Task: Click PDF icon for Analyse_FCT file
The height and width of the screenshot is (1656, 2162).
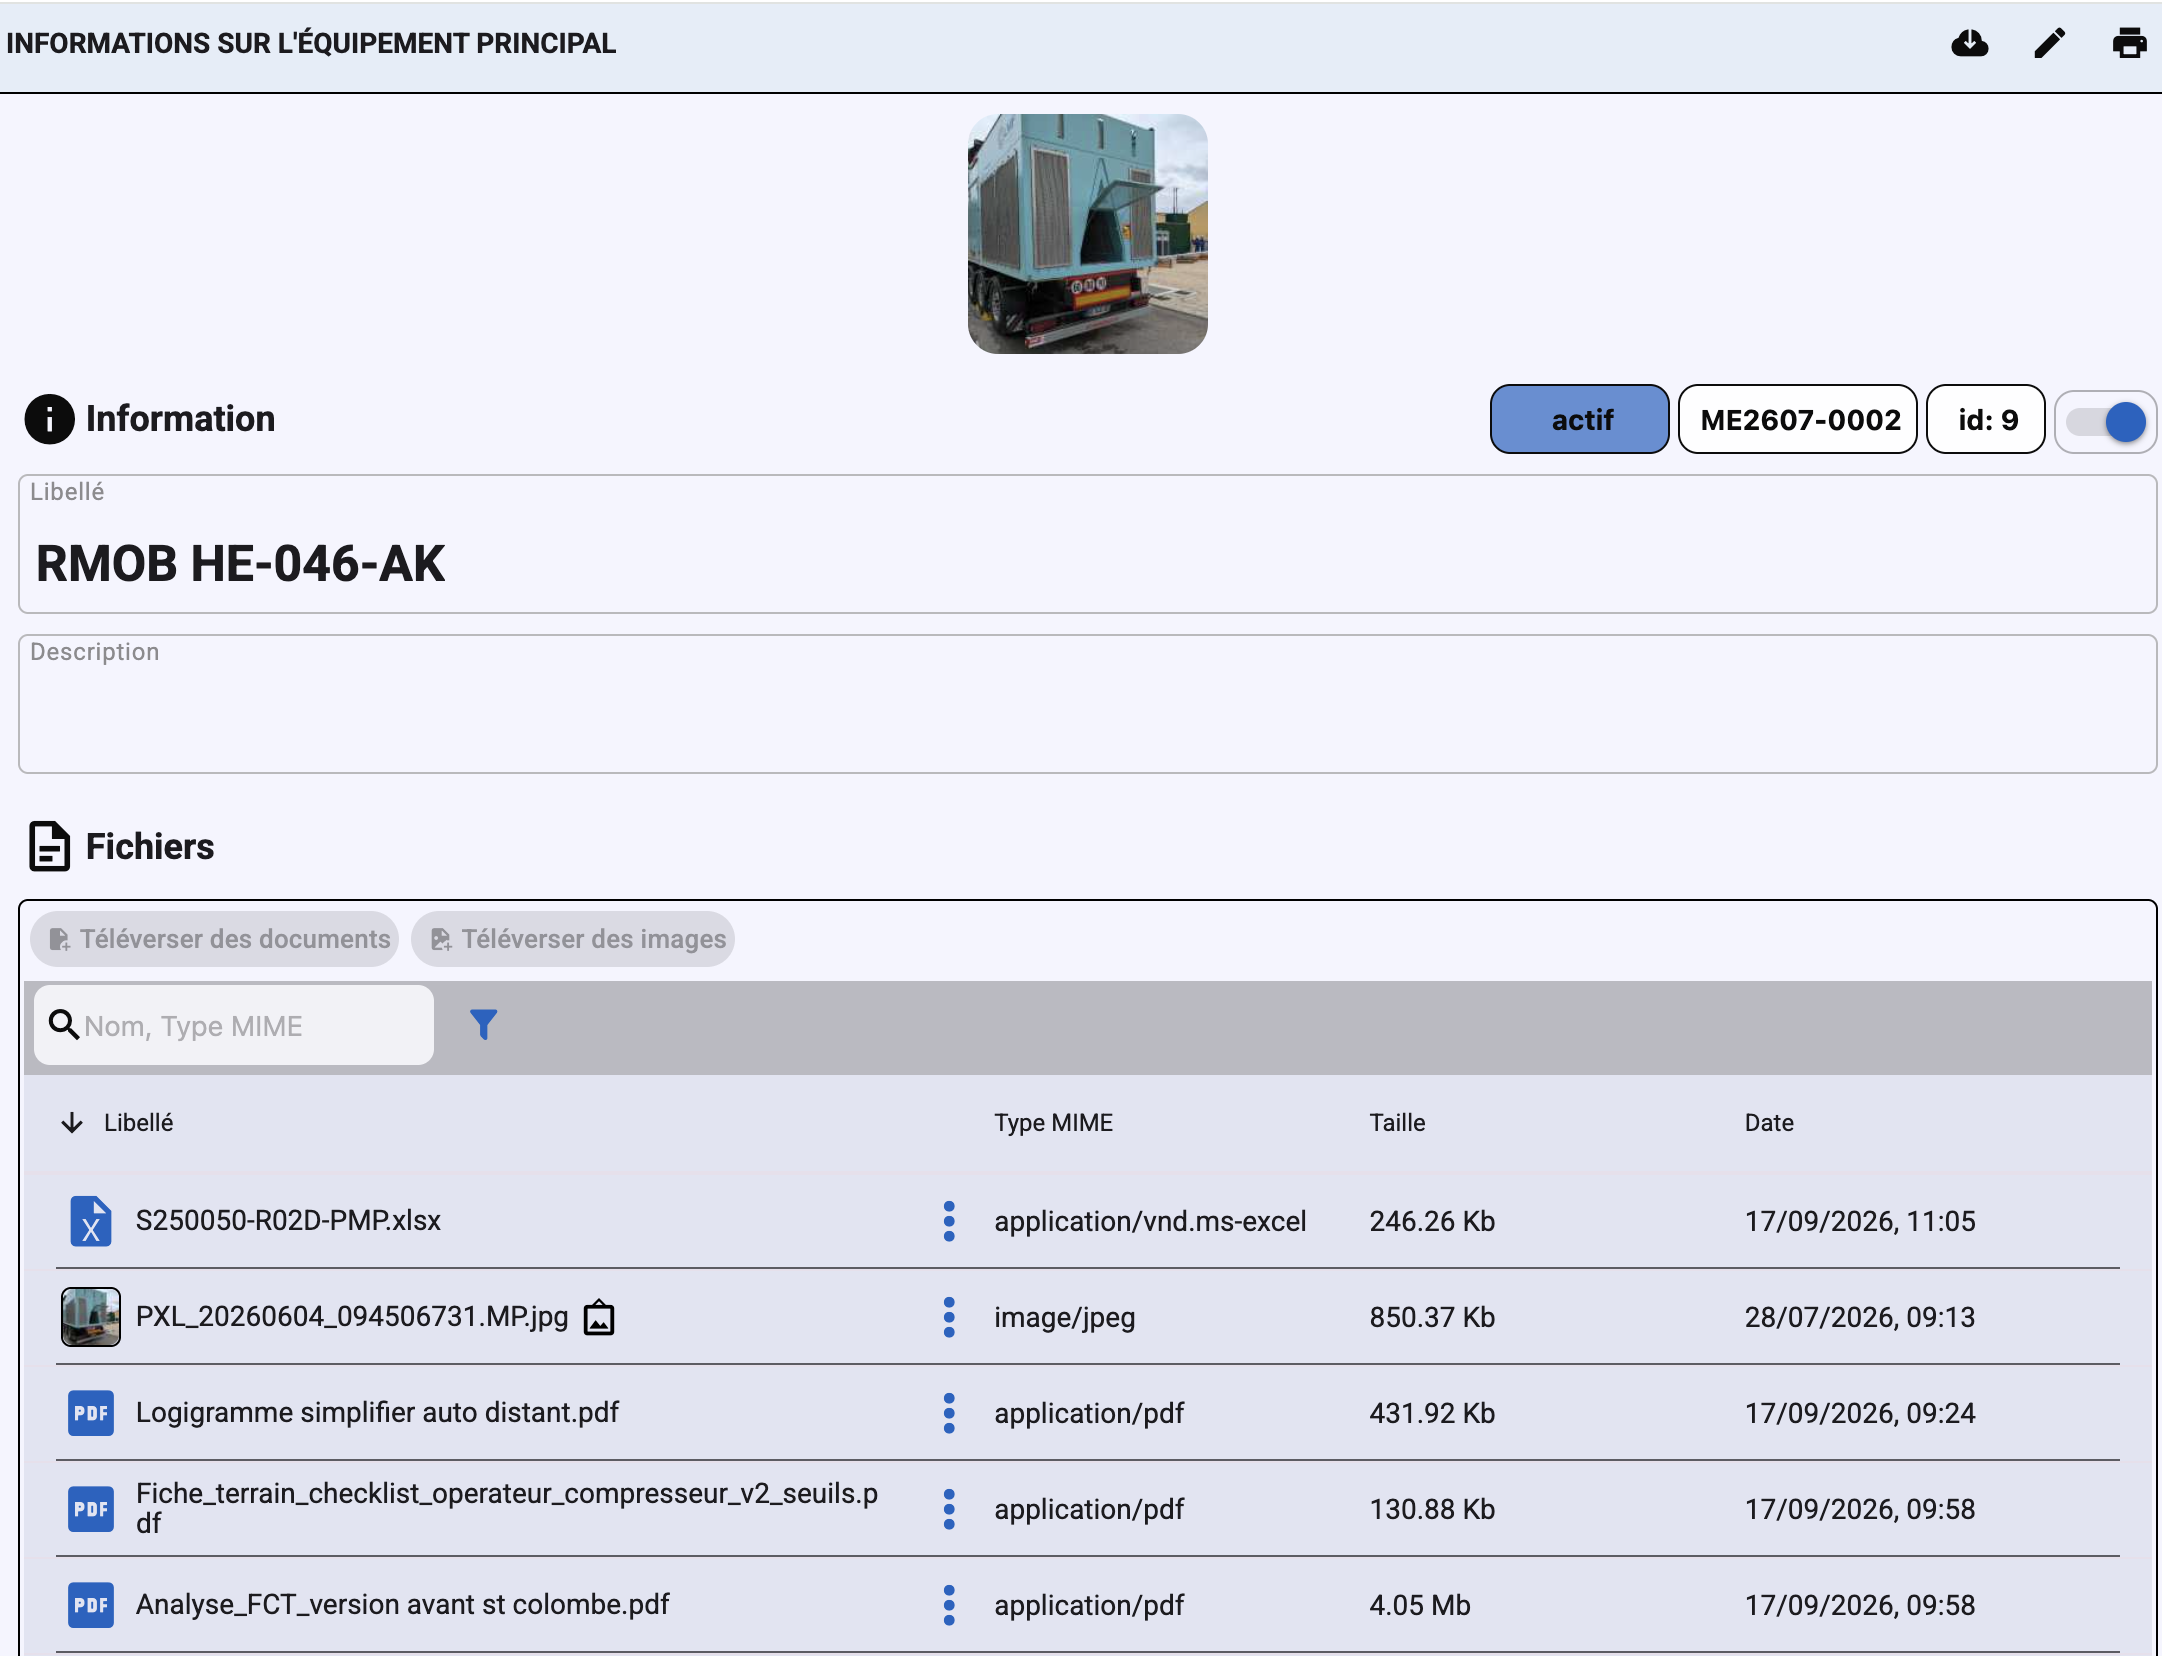Action: click(x=90, y=1605)
